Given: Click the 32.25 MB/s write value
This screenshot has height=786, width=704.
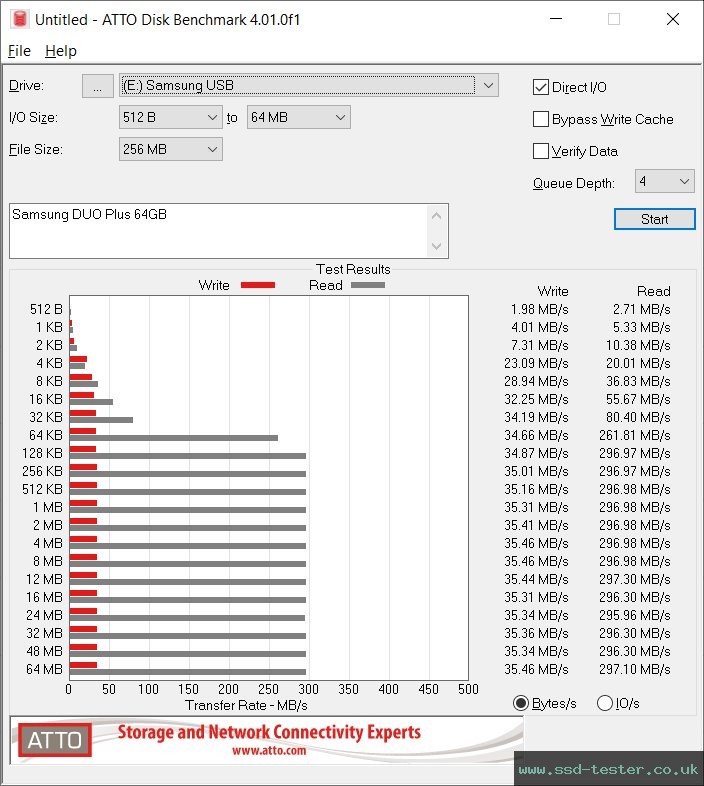Looking at the screenshot, I should [536, 399].
